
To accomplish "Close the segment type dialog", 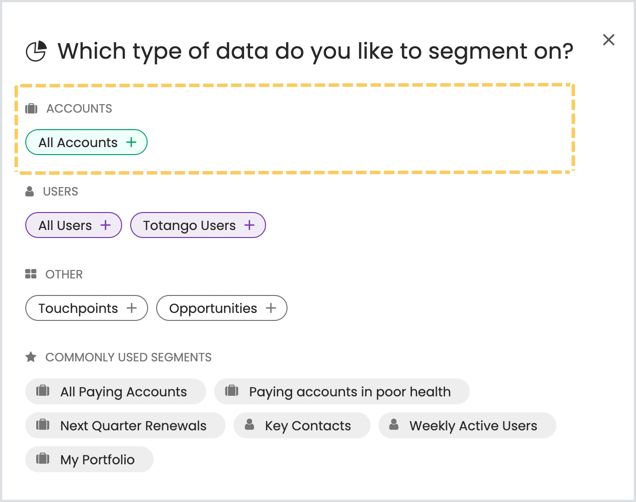I will click(608, 40).
